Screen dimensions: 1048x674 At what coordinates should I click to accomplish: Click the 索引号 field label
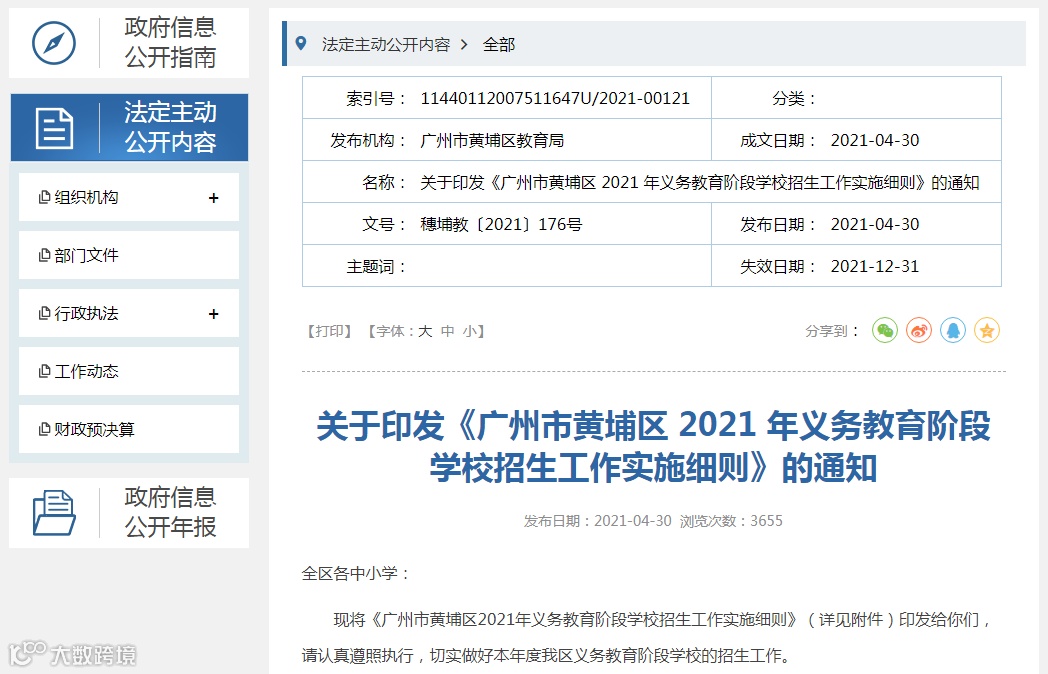376,99
